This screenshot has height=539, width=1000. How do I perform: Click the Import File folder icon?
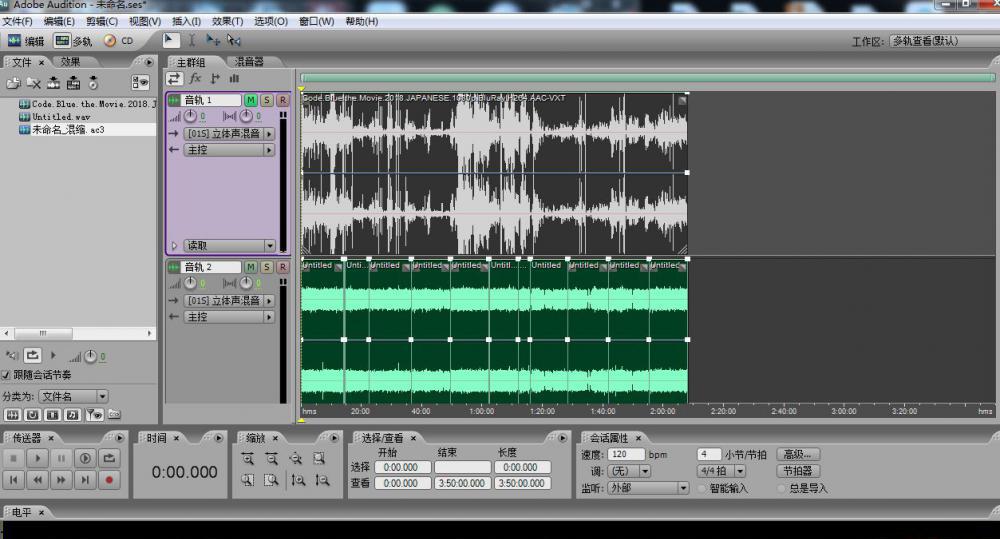pos(13,83)
